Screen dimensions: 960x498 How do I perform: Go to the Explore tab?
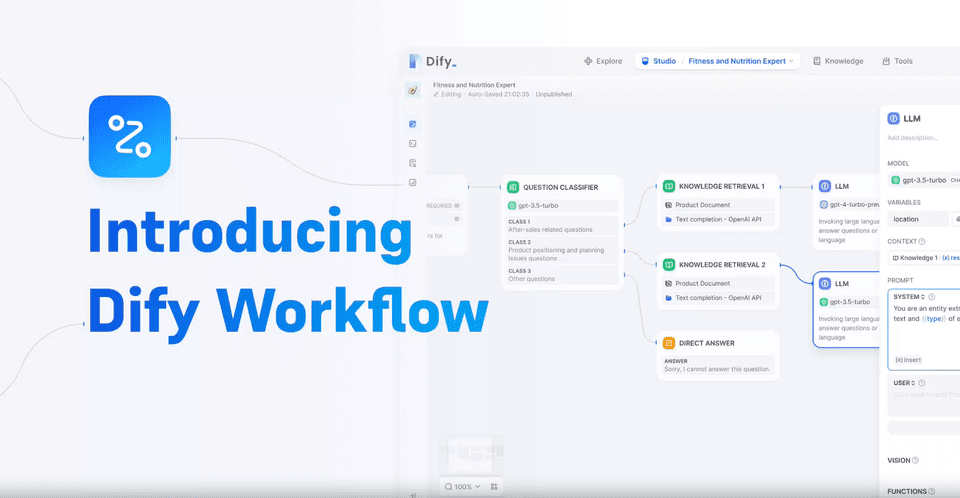603,61
